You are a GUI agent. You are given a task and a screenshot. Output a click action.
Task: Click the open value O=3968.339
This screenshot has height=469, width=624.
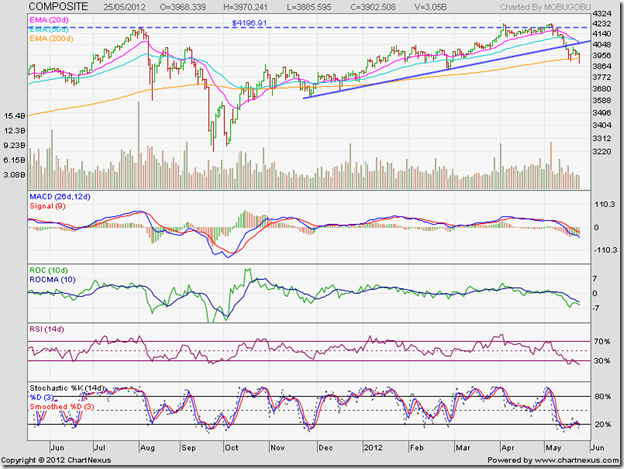coord(183,7)
